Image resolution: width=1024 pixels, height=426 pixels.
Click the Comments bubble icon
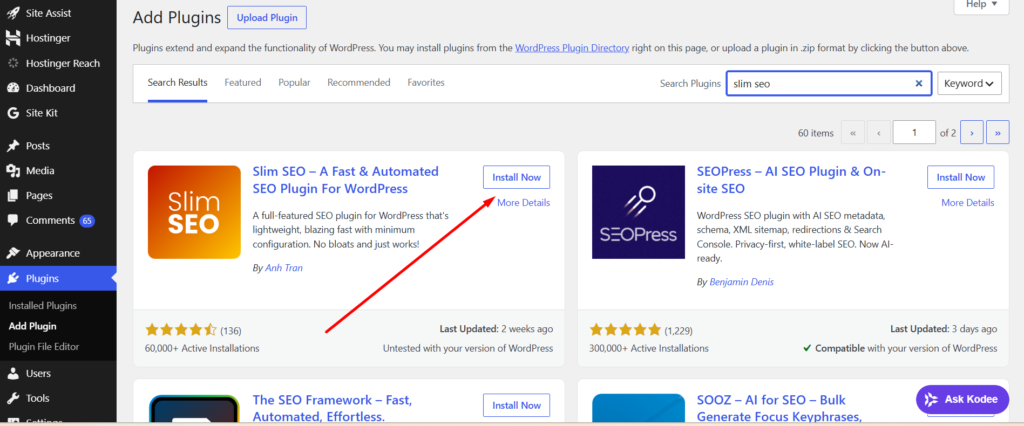pos(13,221)
